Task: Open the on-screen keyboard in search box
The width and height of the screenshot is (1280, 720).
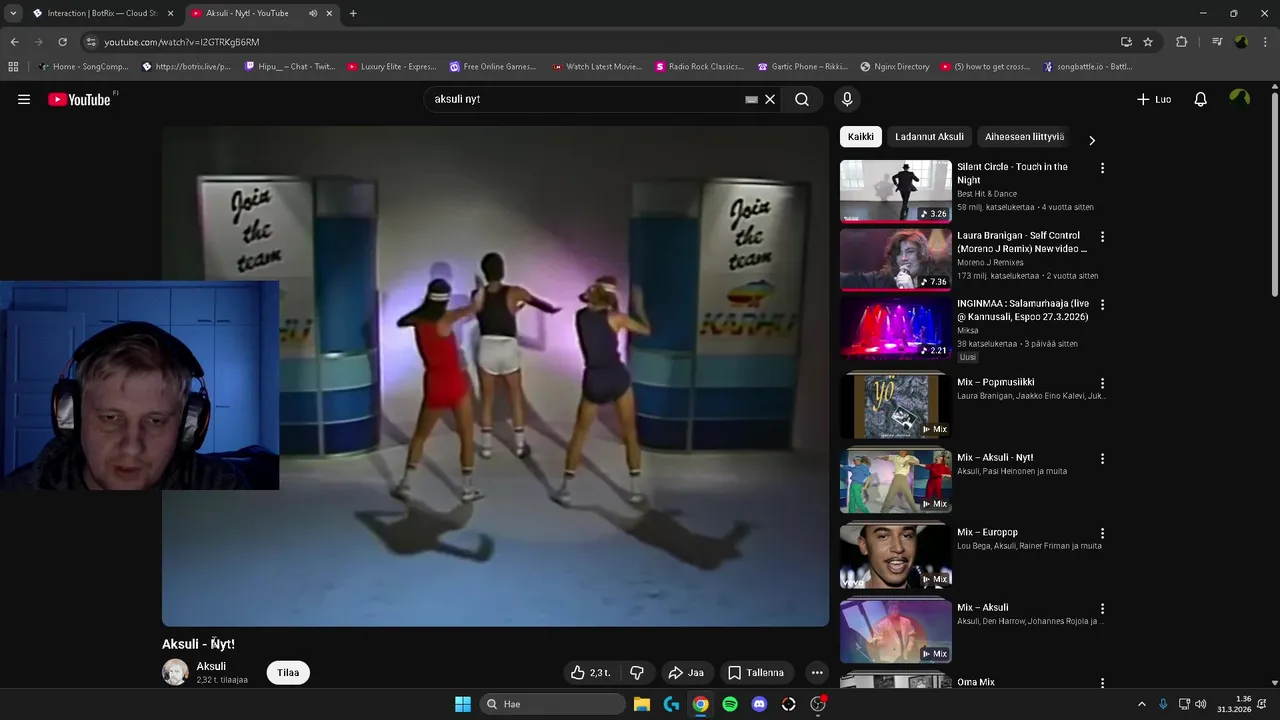Action: (751, 99)
